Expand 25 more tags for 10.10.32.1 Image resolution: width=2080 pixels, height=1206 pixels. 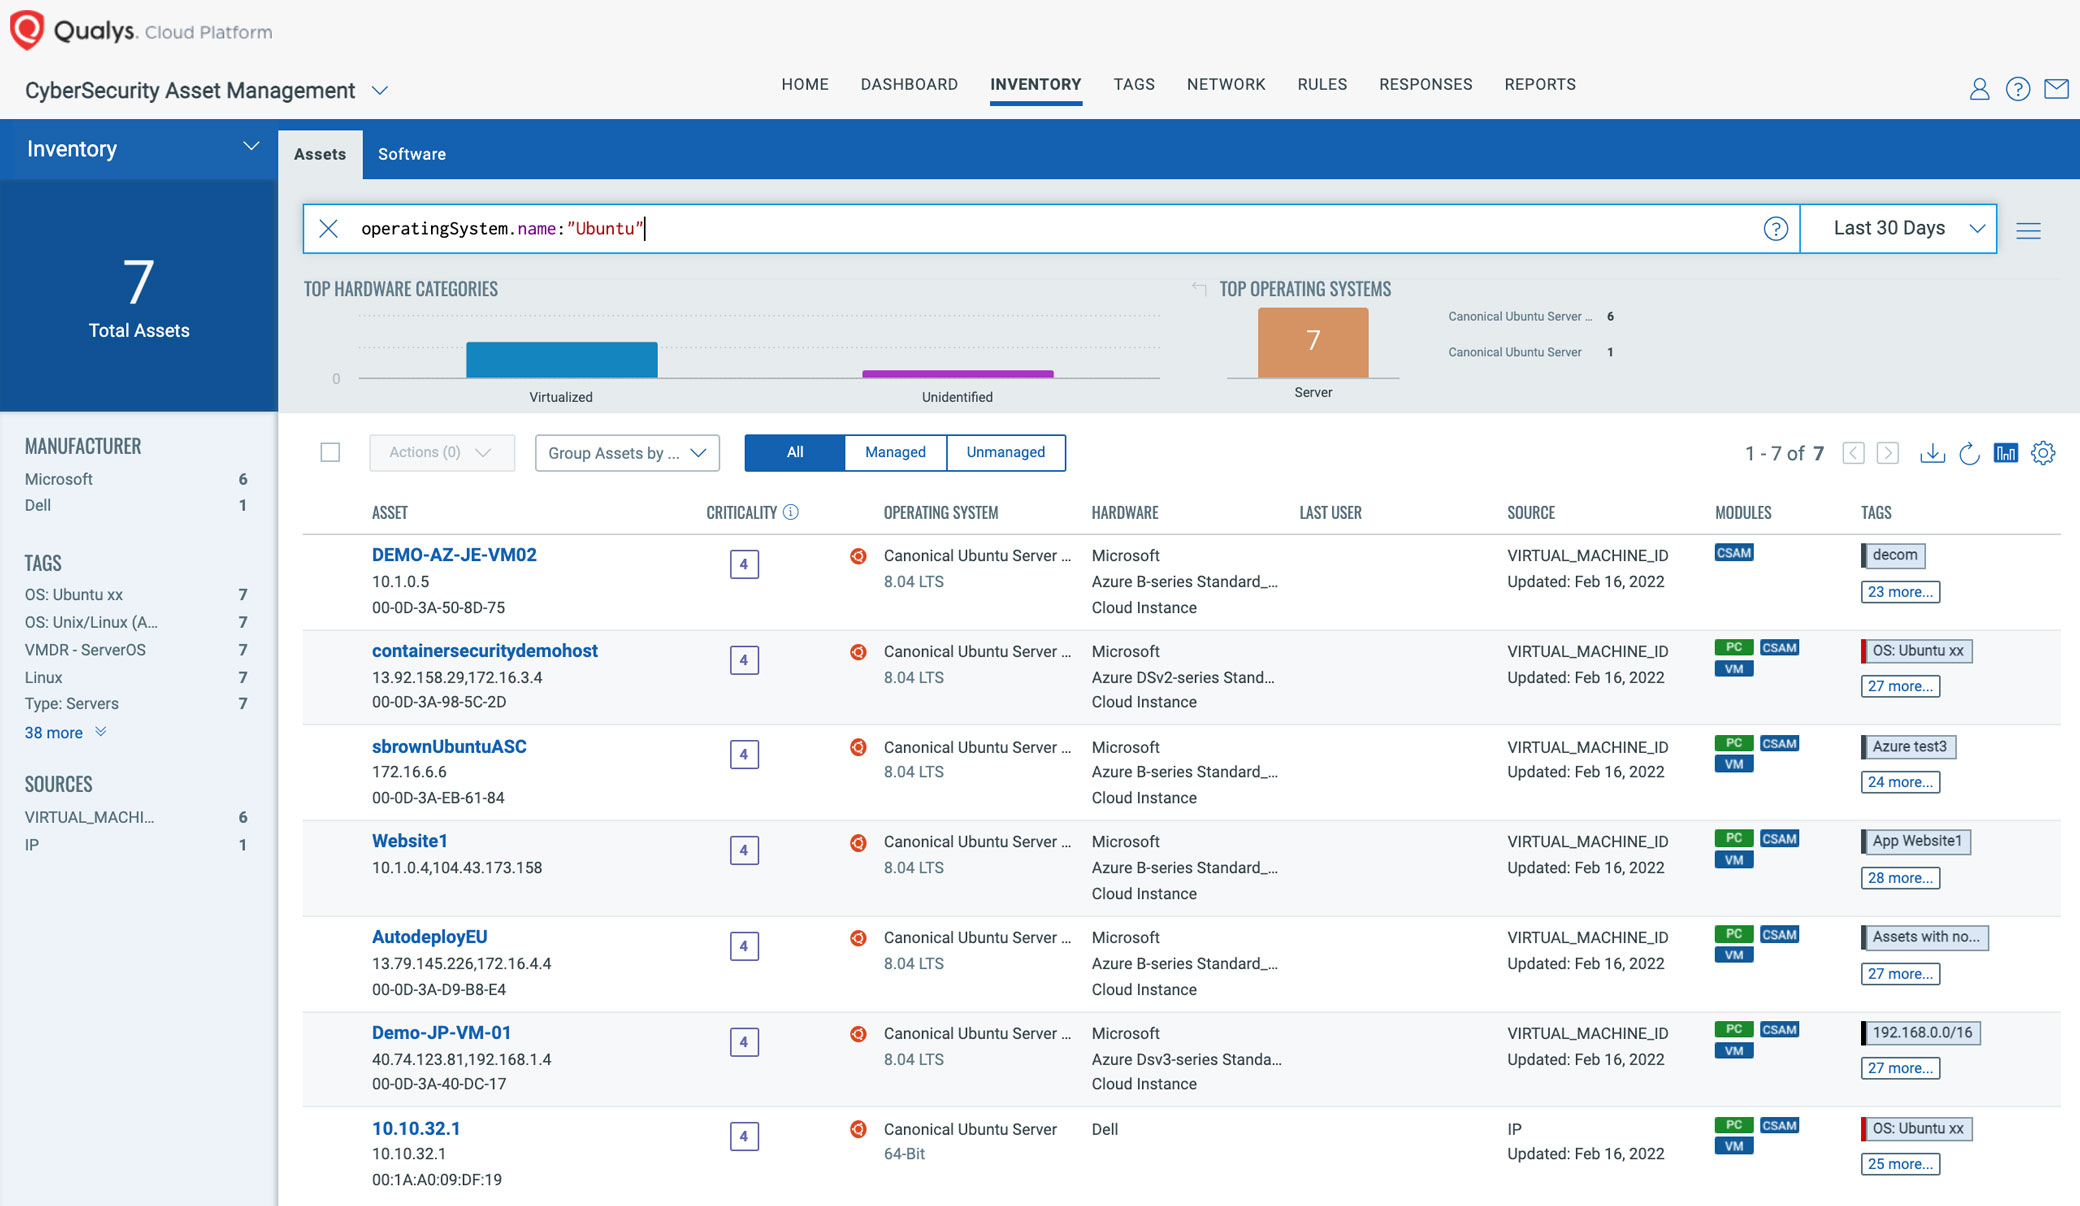pyautogui.click(x=1900, y=1164)
